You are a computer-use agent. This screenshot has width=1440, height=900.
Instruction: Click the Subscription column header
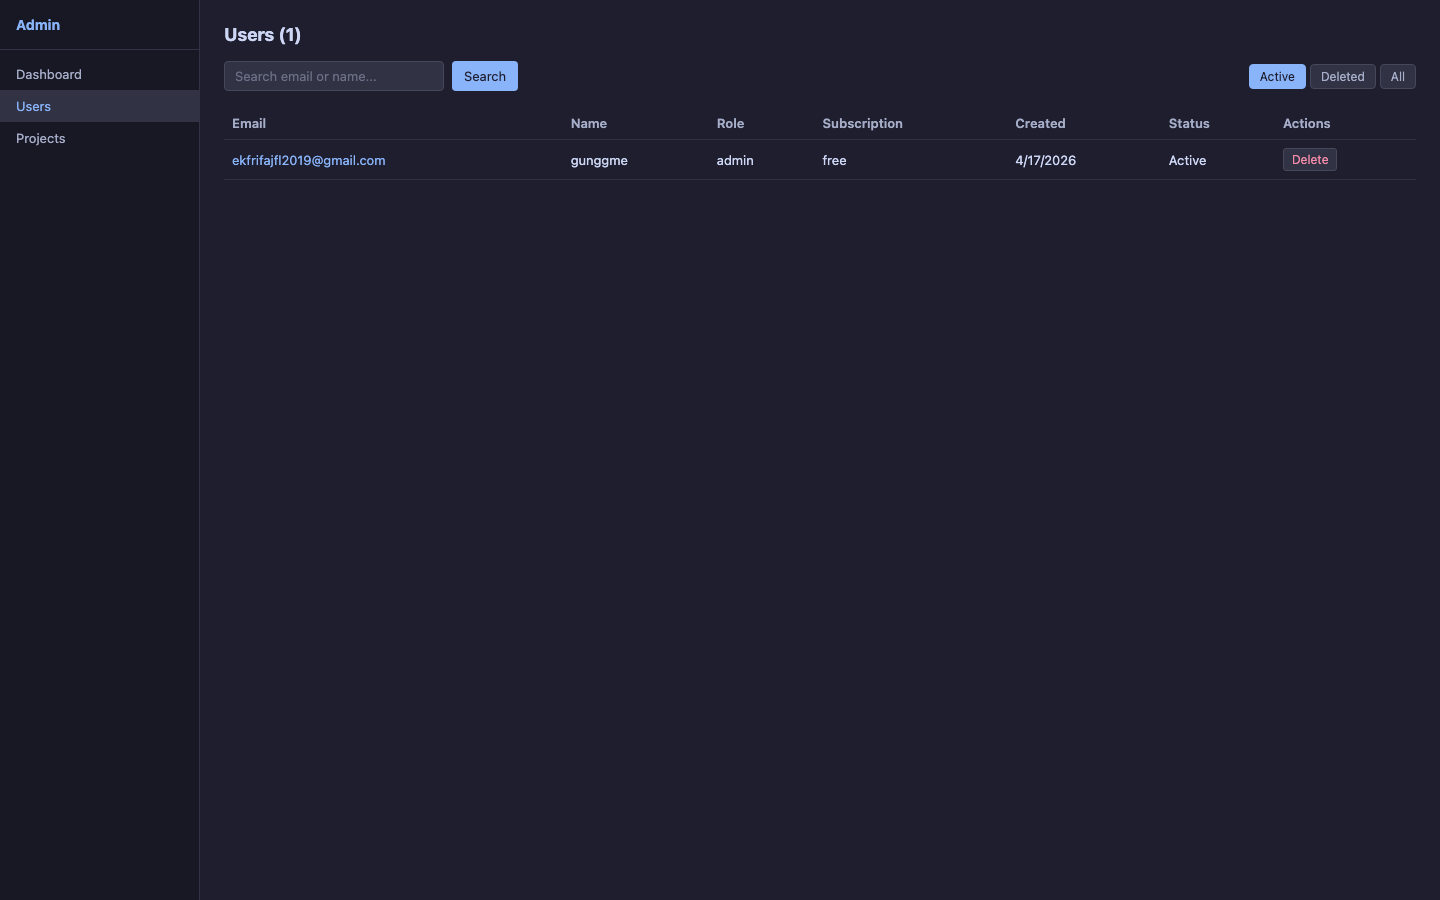[862, 124]
